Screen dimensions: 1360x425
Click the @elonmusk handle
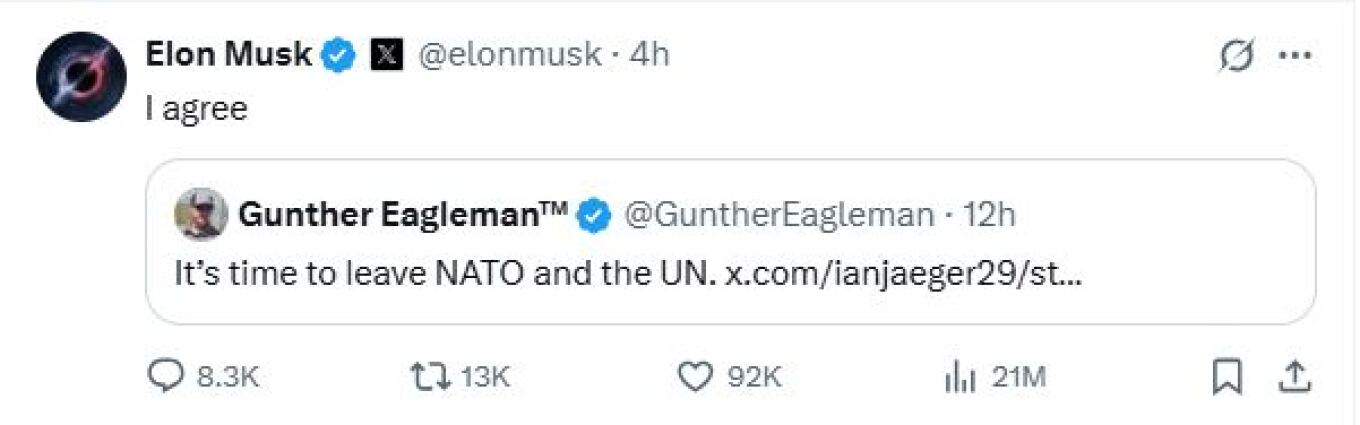[509, 55]
